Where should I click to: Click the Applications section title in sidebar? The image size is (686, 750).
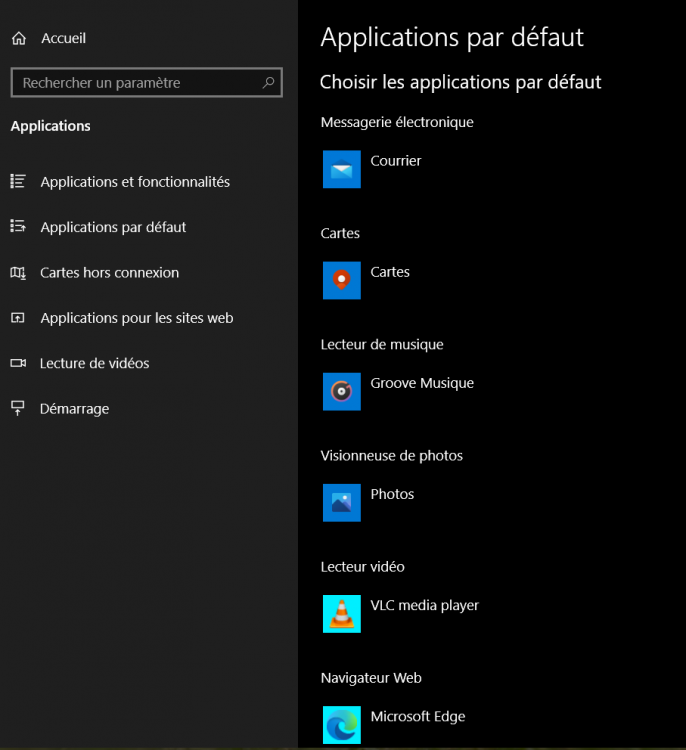(x=51, y=126)
